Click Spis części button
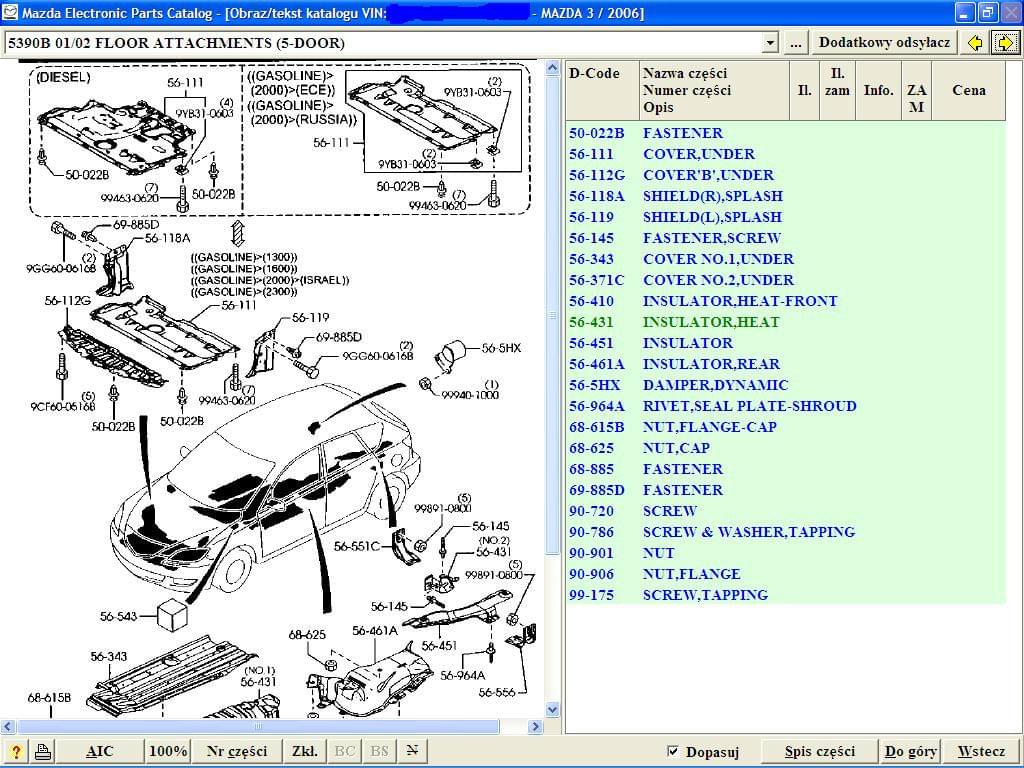1024x768 pixels. pos(820,751)
